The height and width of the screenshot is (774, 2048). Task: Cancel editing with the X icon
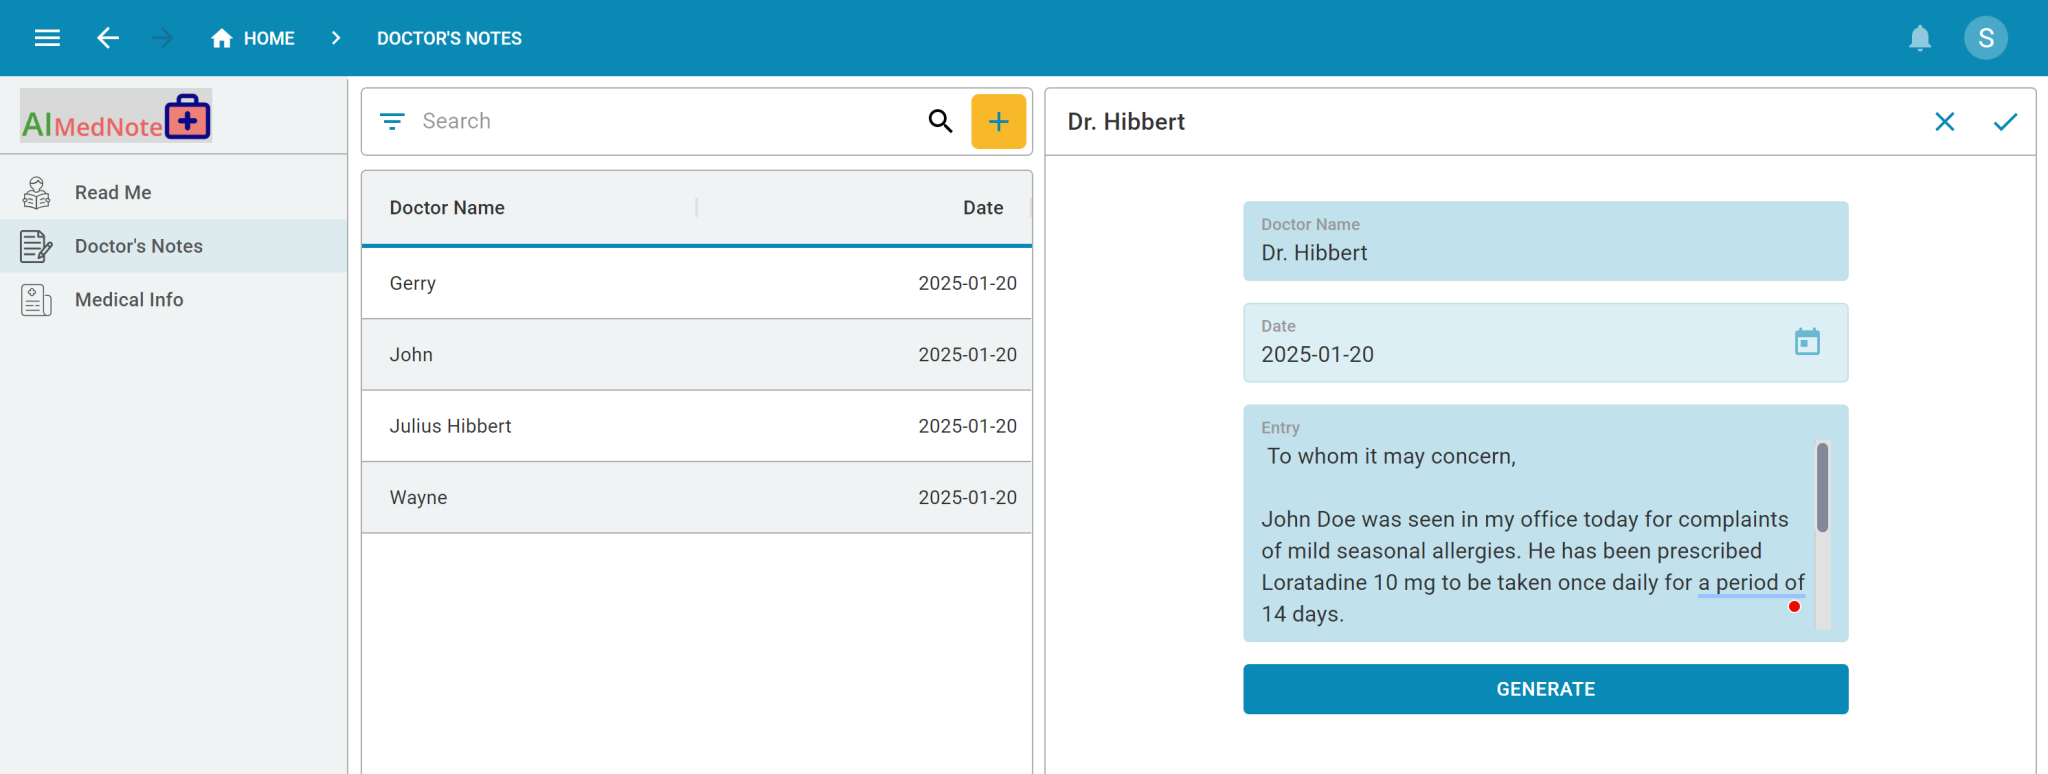pyautogui.click(x=1944, y=122)
